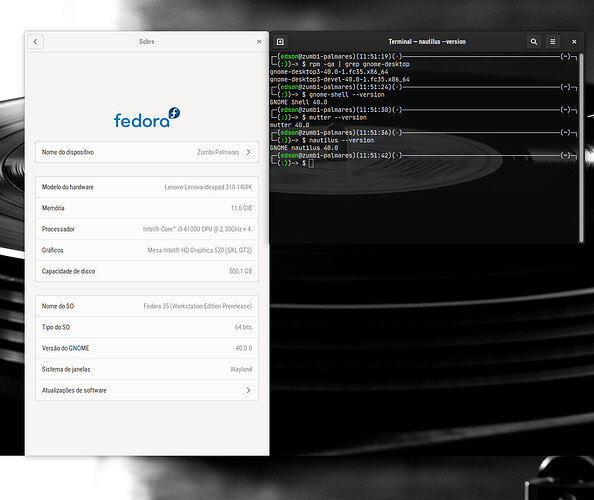Click the terminal prompt cursor
Screen dimensions: 594x500
coord(311,163)
